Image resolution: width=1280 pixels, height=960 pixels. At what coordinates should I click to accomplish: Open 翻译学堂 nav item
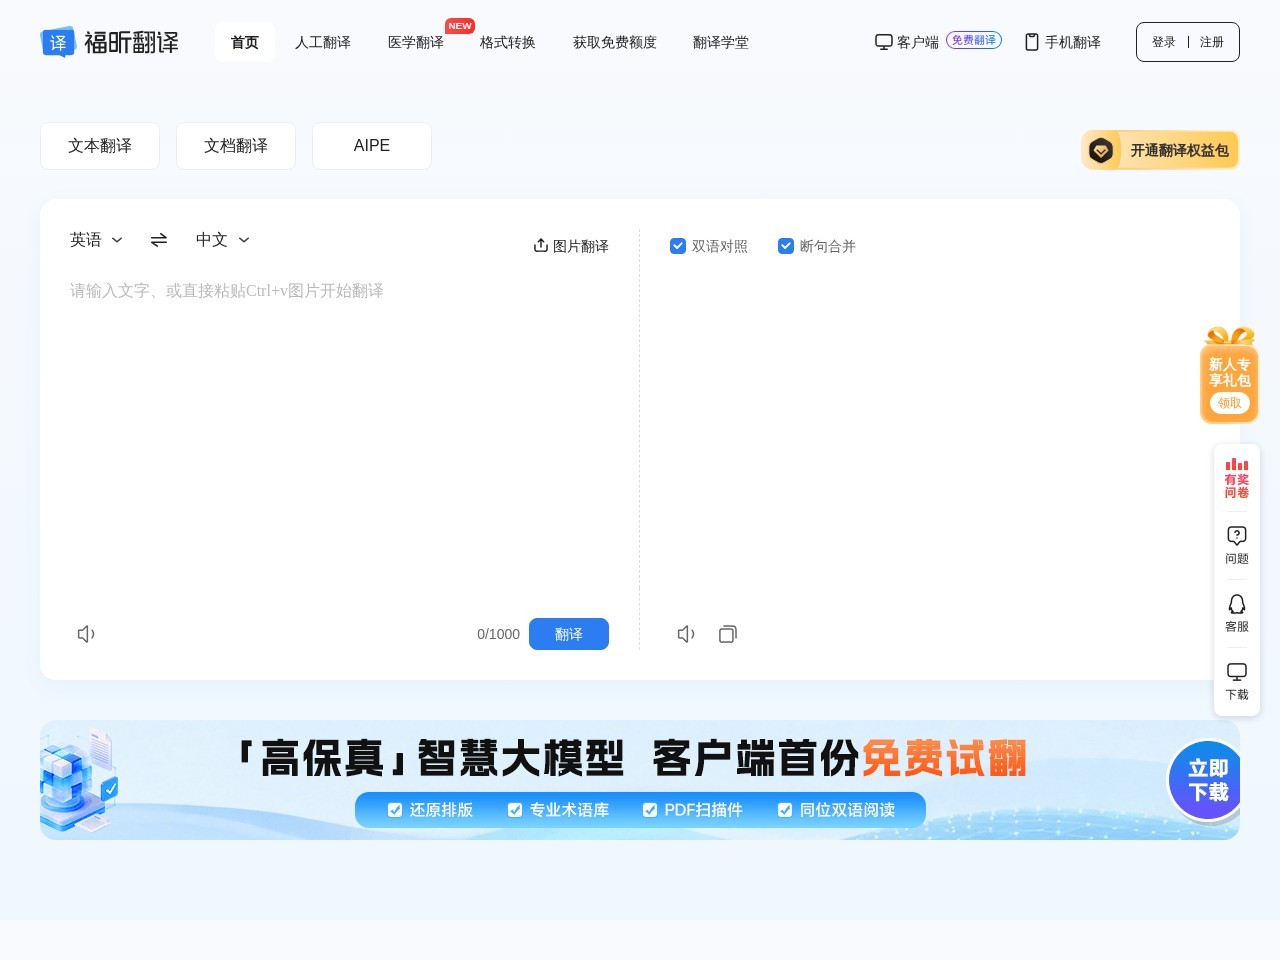(x=721, y=42)
